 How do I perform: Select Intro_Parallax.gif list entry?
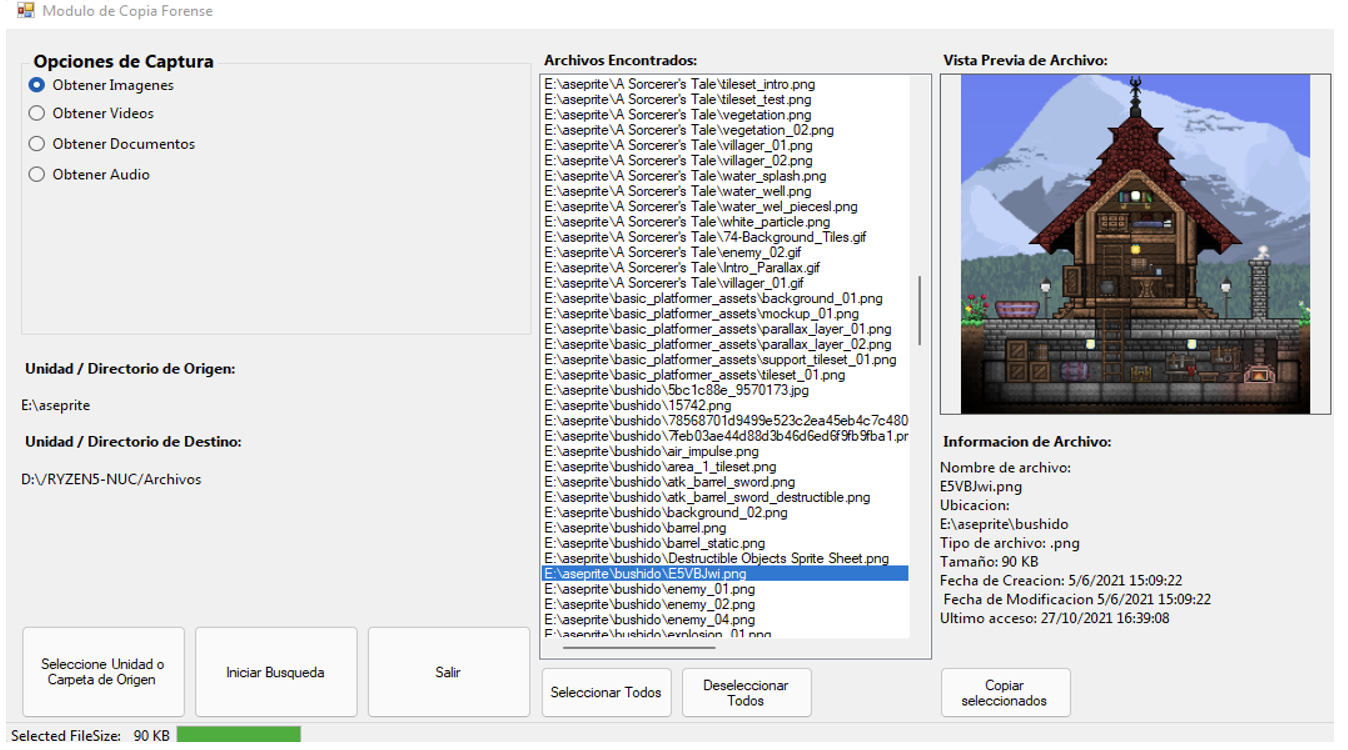(x=725, y=268)
